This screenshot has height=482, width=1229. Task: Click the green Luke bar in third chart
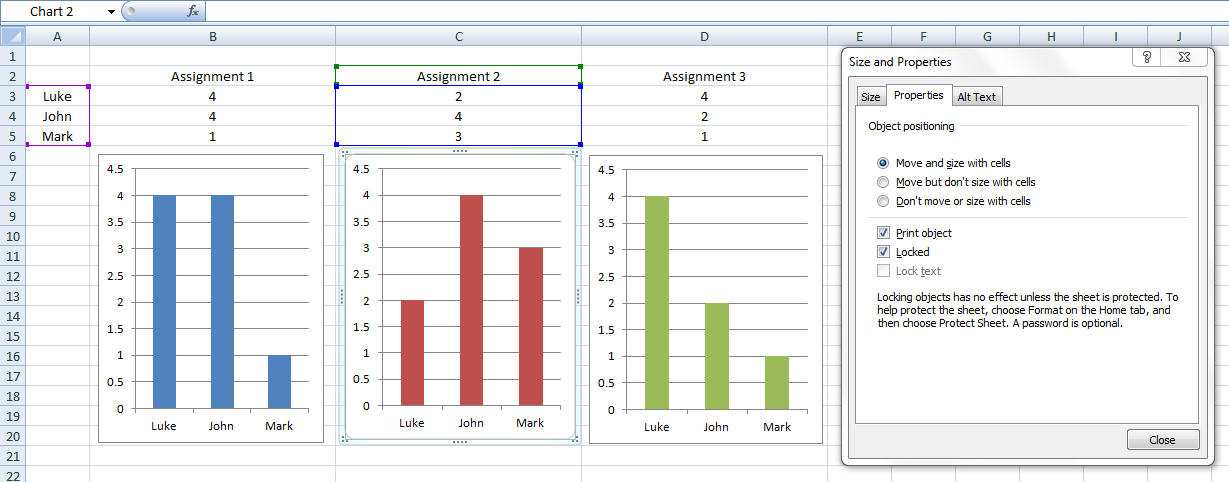pyautogui.click(x=656, y=300)
